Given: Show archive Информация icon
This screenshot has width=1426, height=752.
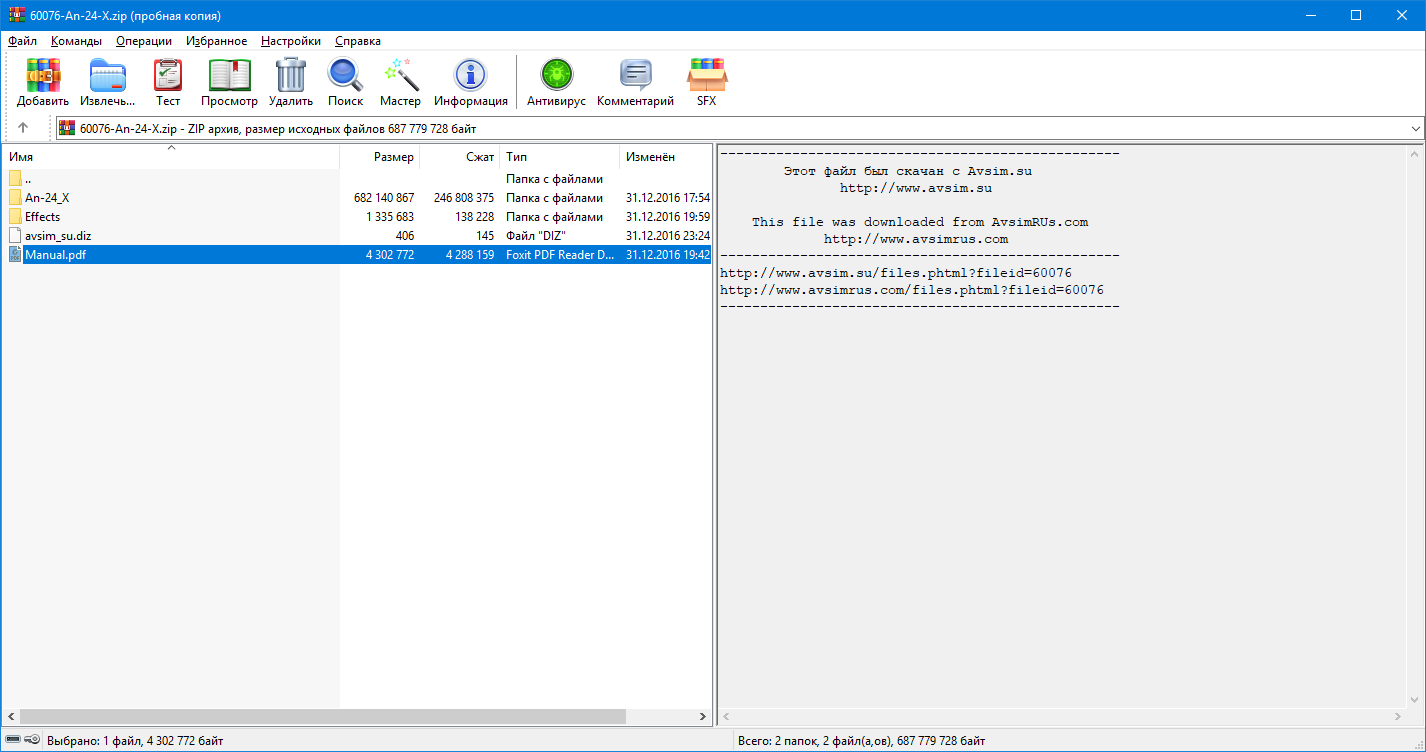Looking at the screenshot, I should point(470,82).
